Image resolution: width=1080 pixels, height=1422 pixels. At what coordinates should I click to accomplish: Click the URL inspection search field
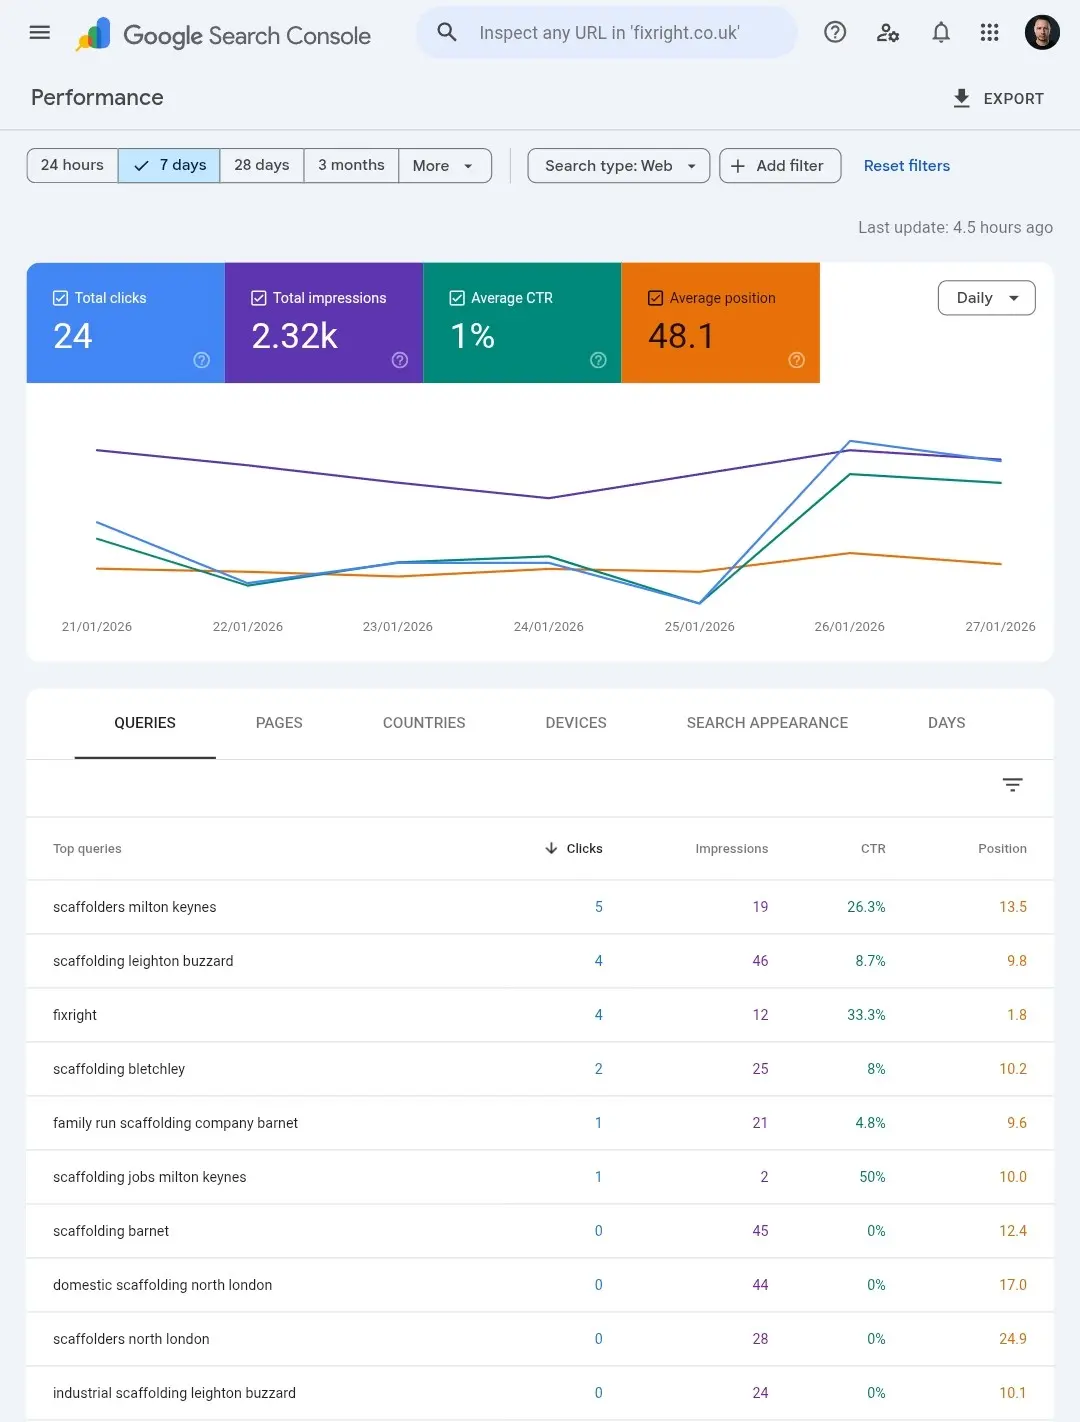(x=606, y=32)
